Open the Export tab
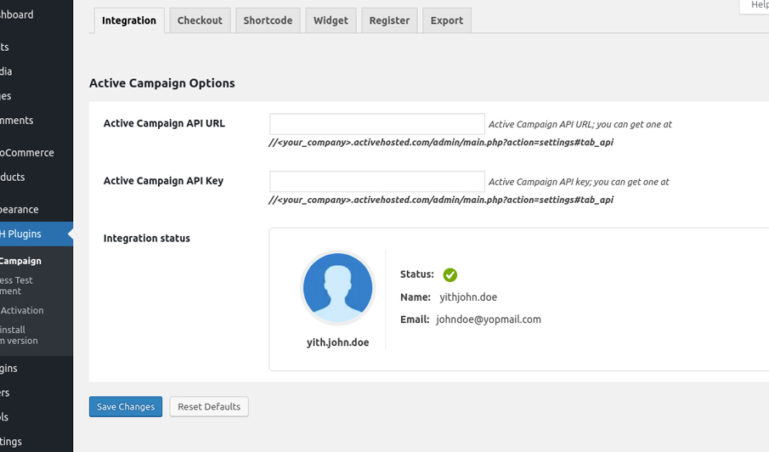 pyautogui.click(x=447, y=21)
